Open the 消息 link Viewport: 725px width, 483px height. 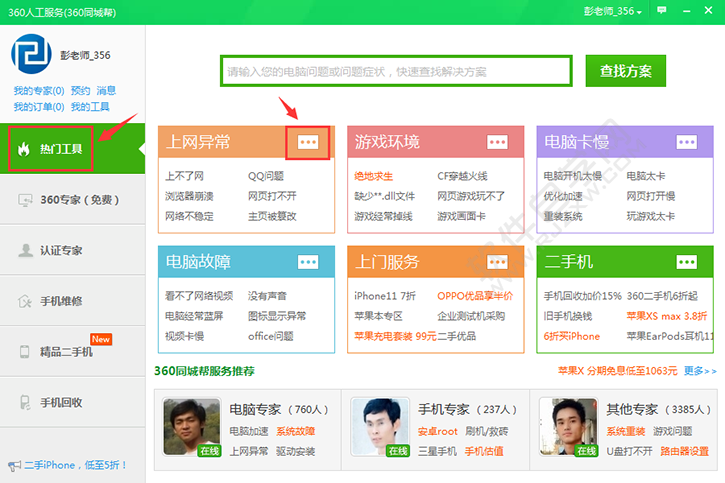point(106,90)
